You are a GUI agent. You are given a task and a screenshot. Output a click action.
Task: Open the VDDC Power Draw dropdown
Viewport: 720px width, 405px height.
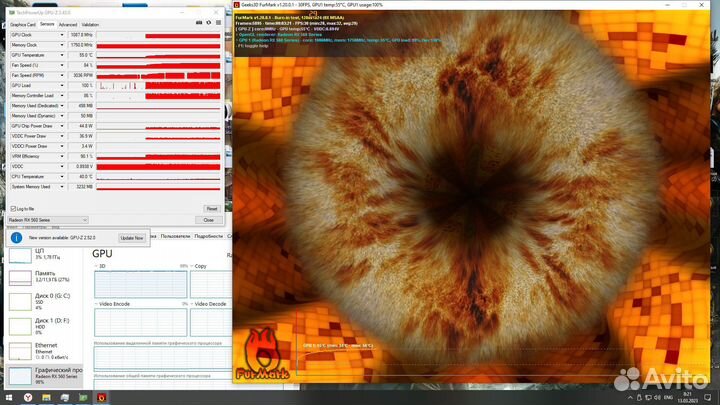(62, 136)
